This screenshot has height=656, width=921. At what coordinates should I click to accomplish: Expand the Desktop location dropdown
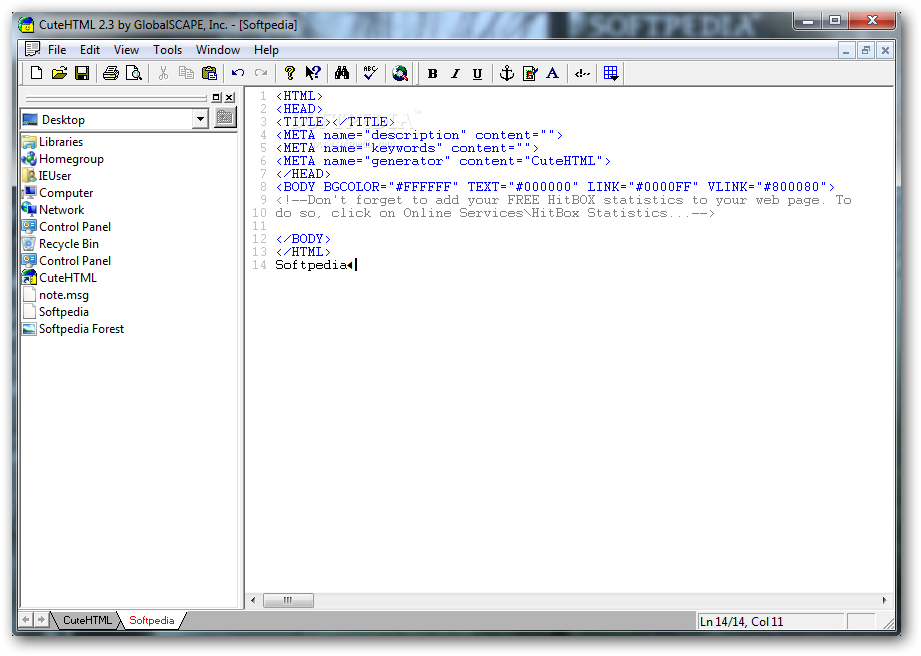pos(200,119)
